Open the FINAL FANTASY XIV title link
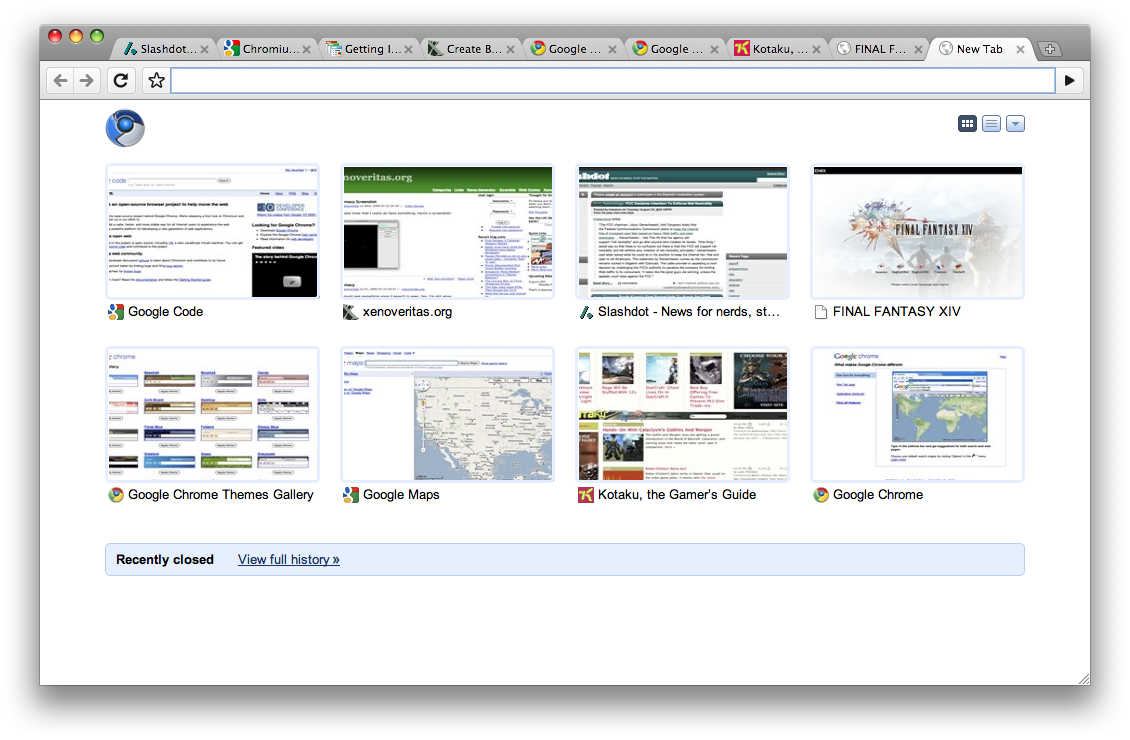 [897, 312]
